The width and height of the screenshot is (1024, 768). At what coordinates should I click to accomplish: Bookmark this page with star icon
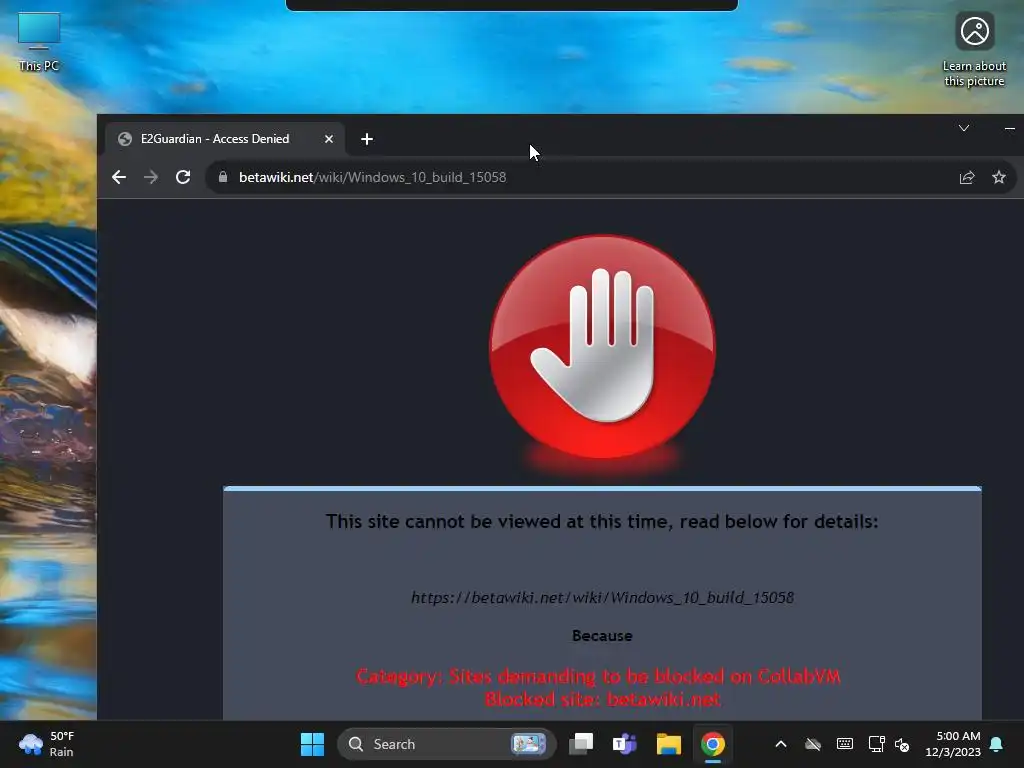point(999,177)
